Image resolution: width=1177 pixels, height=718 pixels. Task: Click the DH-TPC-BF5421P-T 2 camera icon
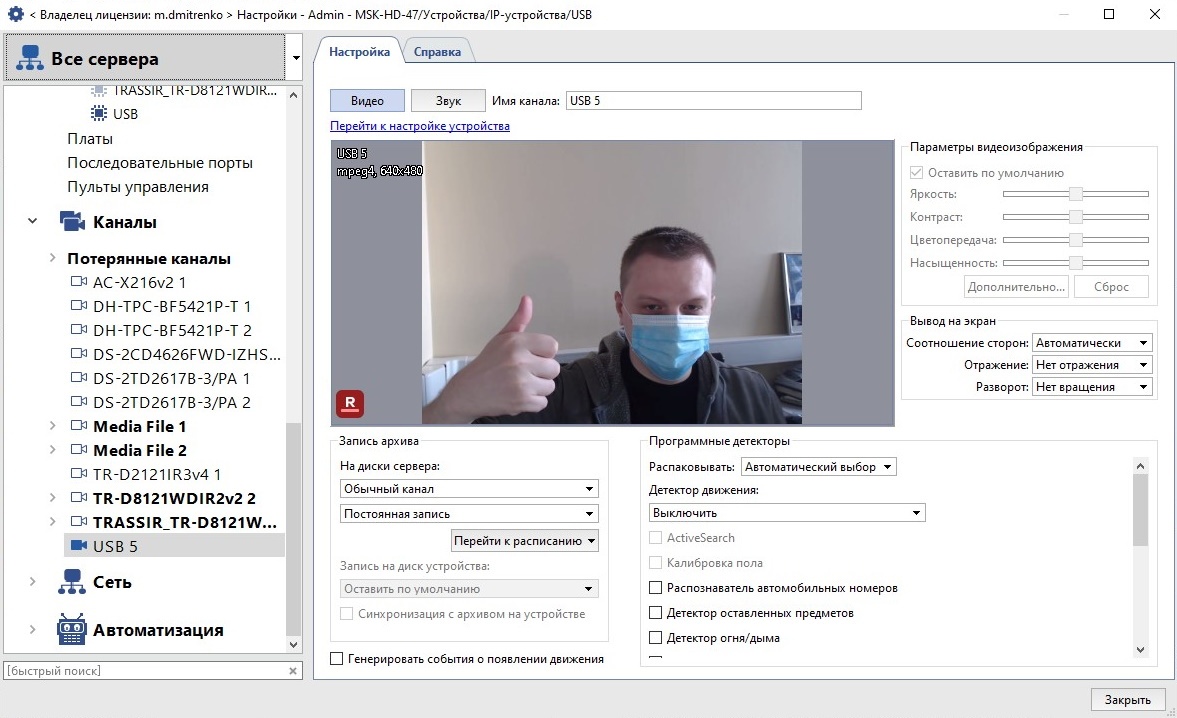[79, 329]
